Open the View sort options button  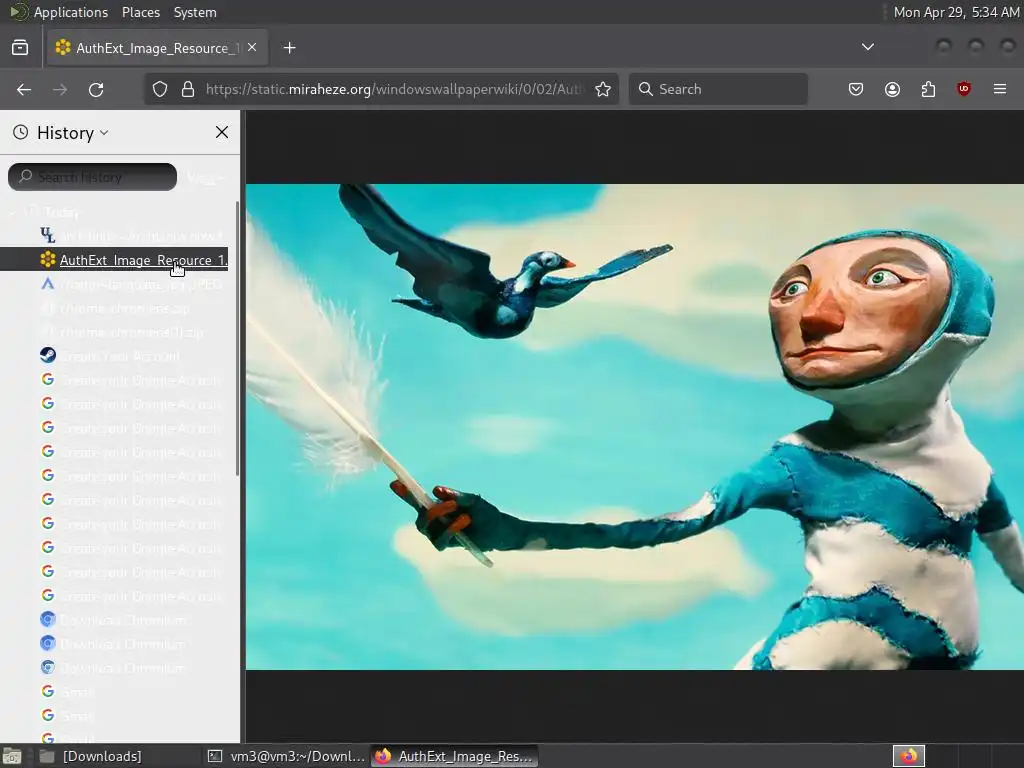[206, 177]
